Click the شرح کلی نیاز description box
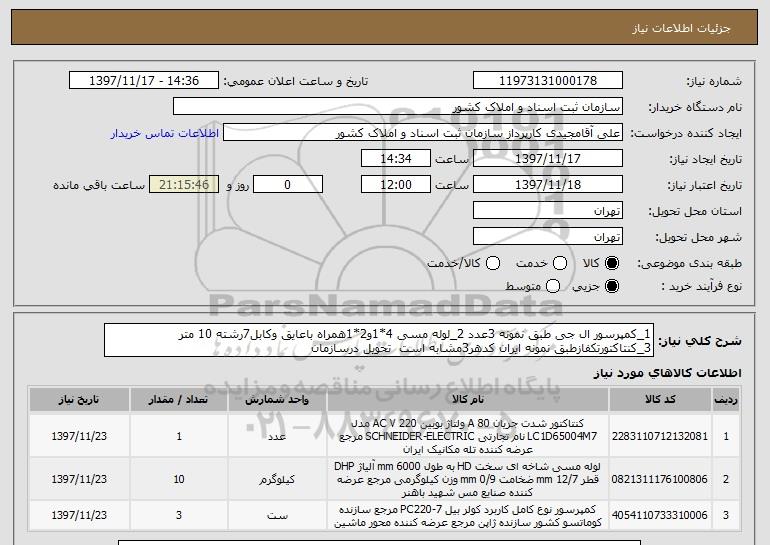 379,340
